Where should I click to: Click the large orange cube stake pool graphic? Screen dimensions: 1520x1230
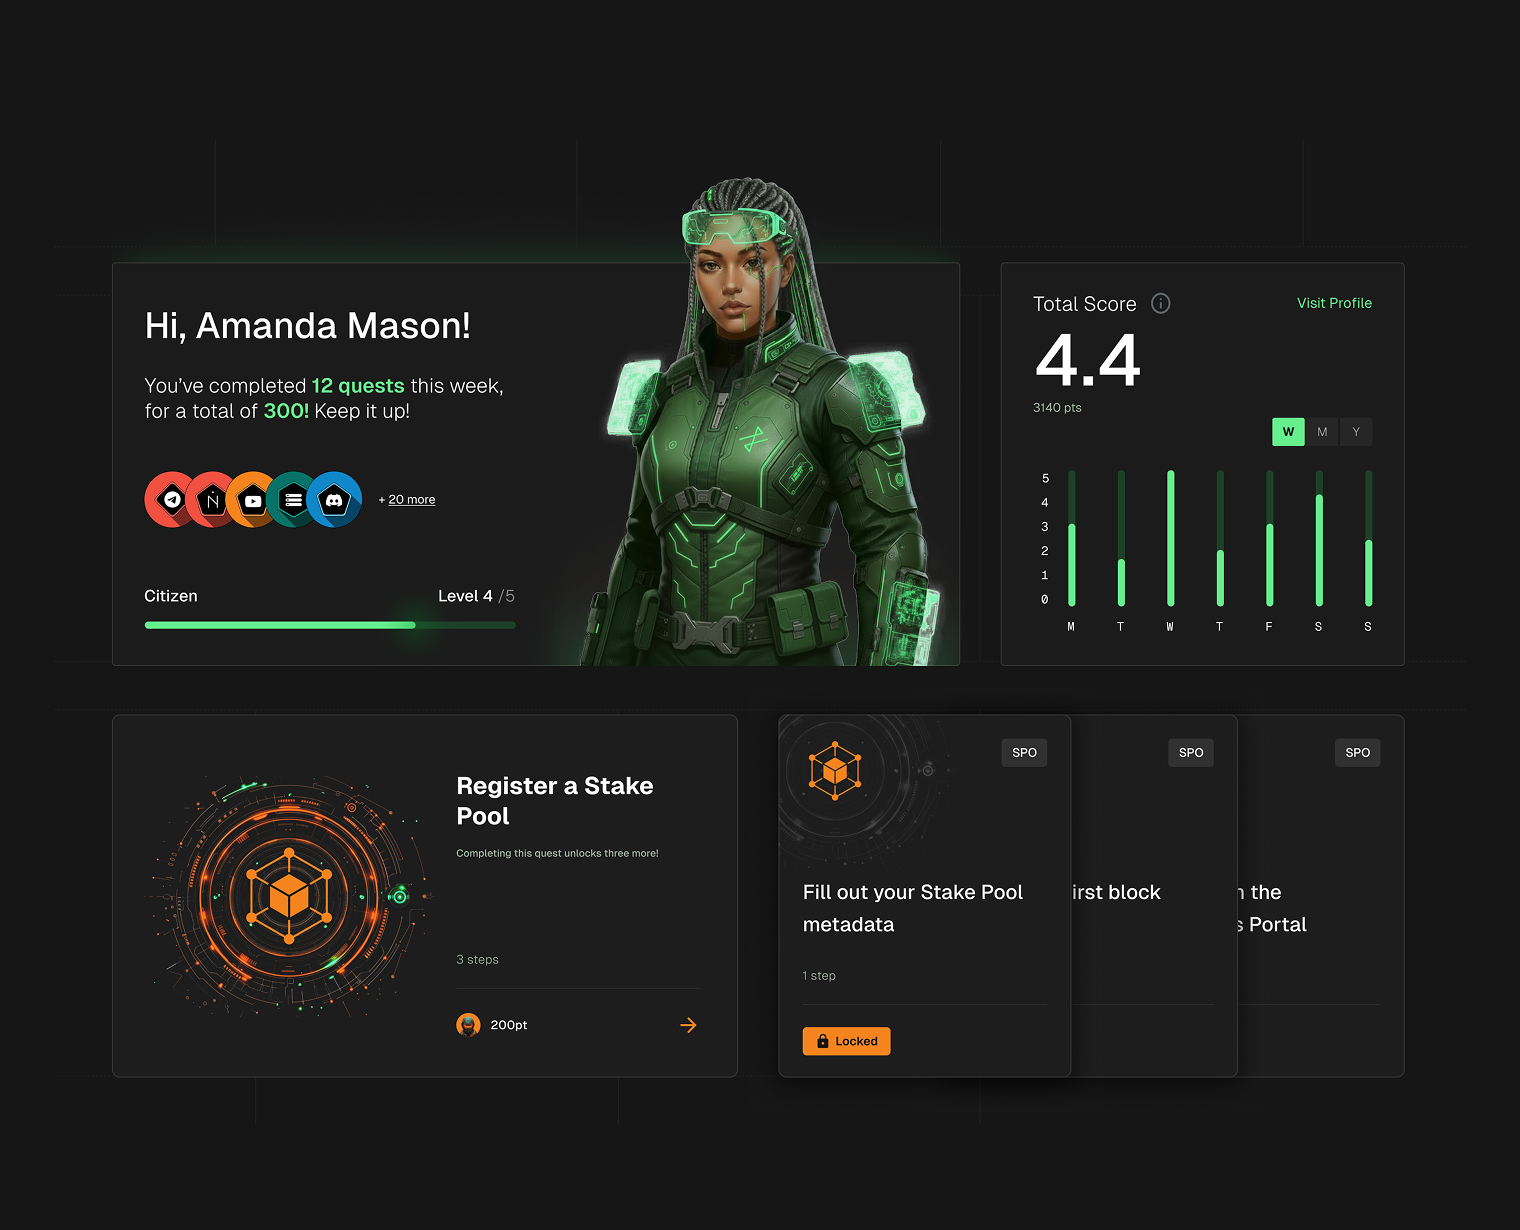289,896
